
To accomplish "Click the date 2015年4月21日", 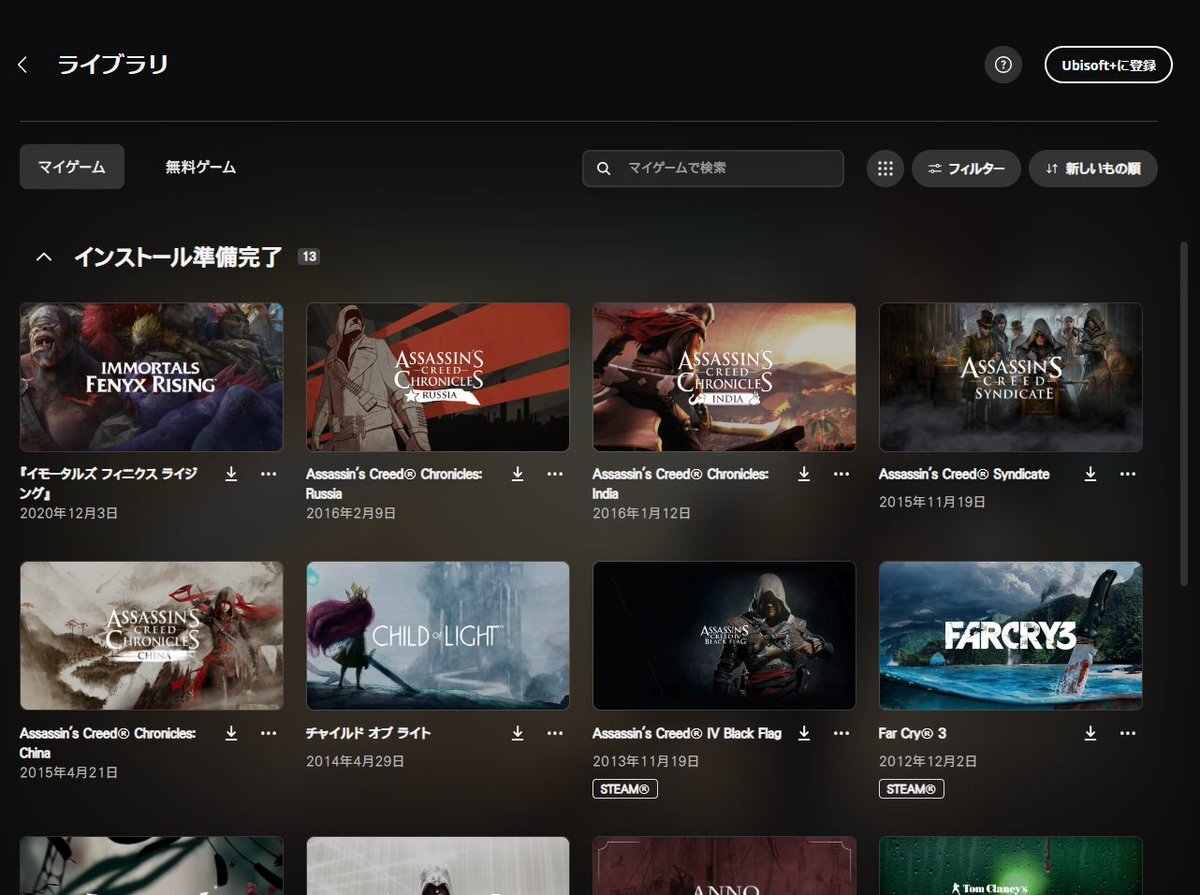I will [x=69, y=772].
